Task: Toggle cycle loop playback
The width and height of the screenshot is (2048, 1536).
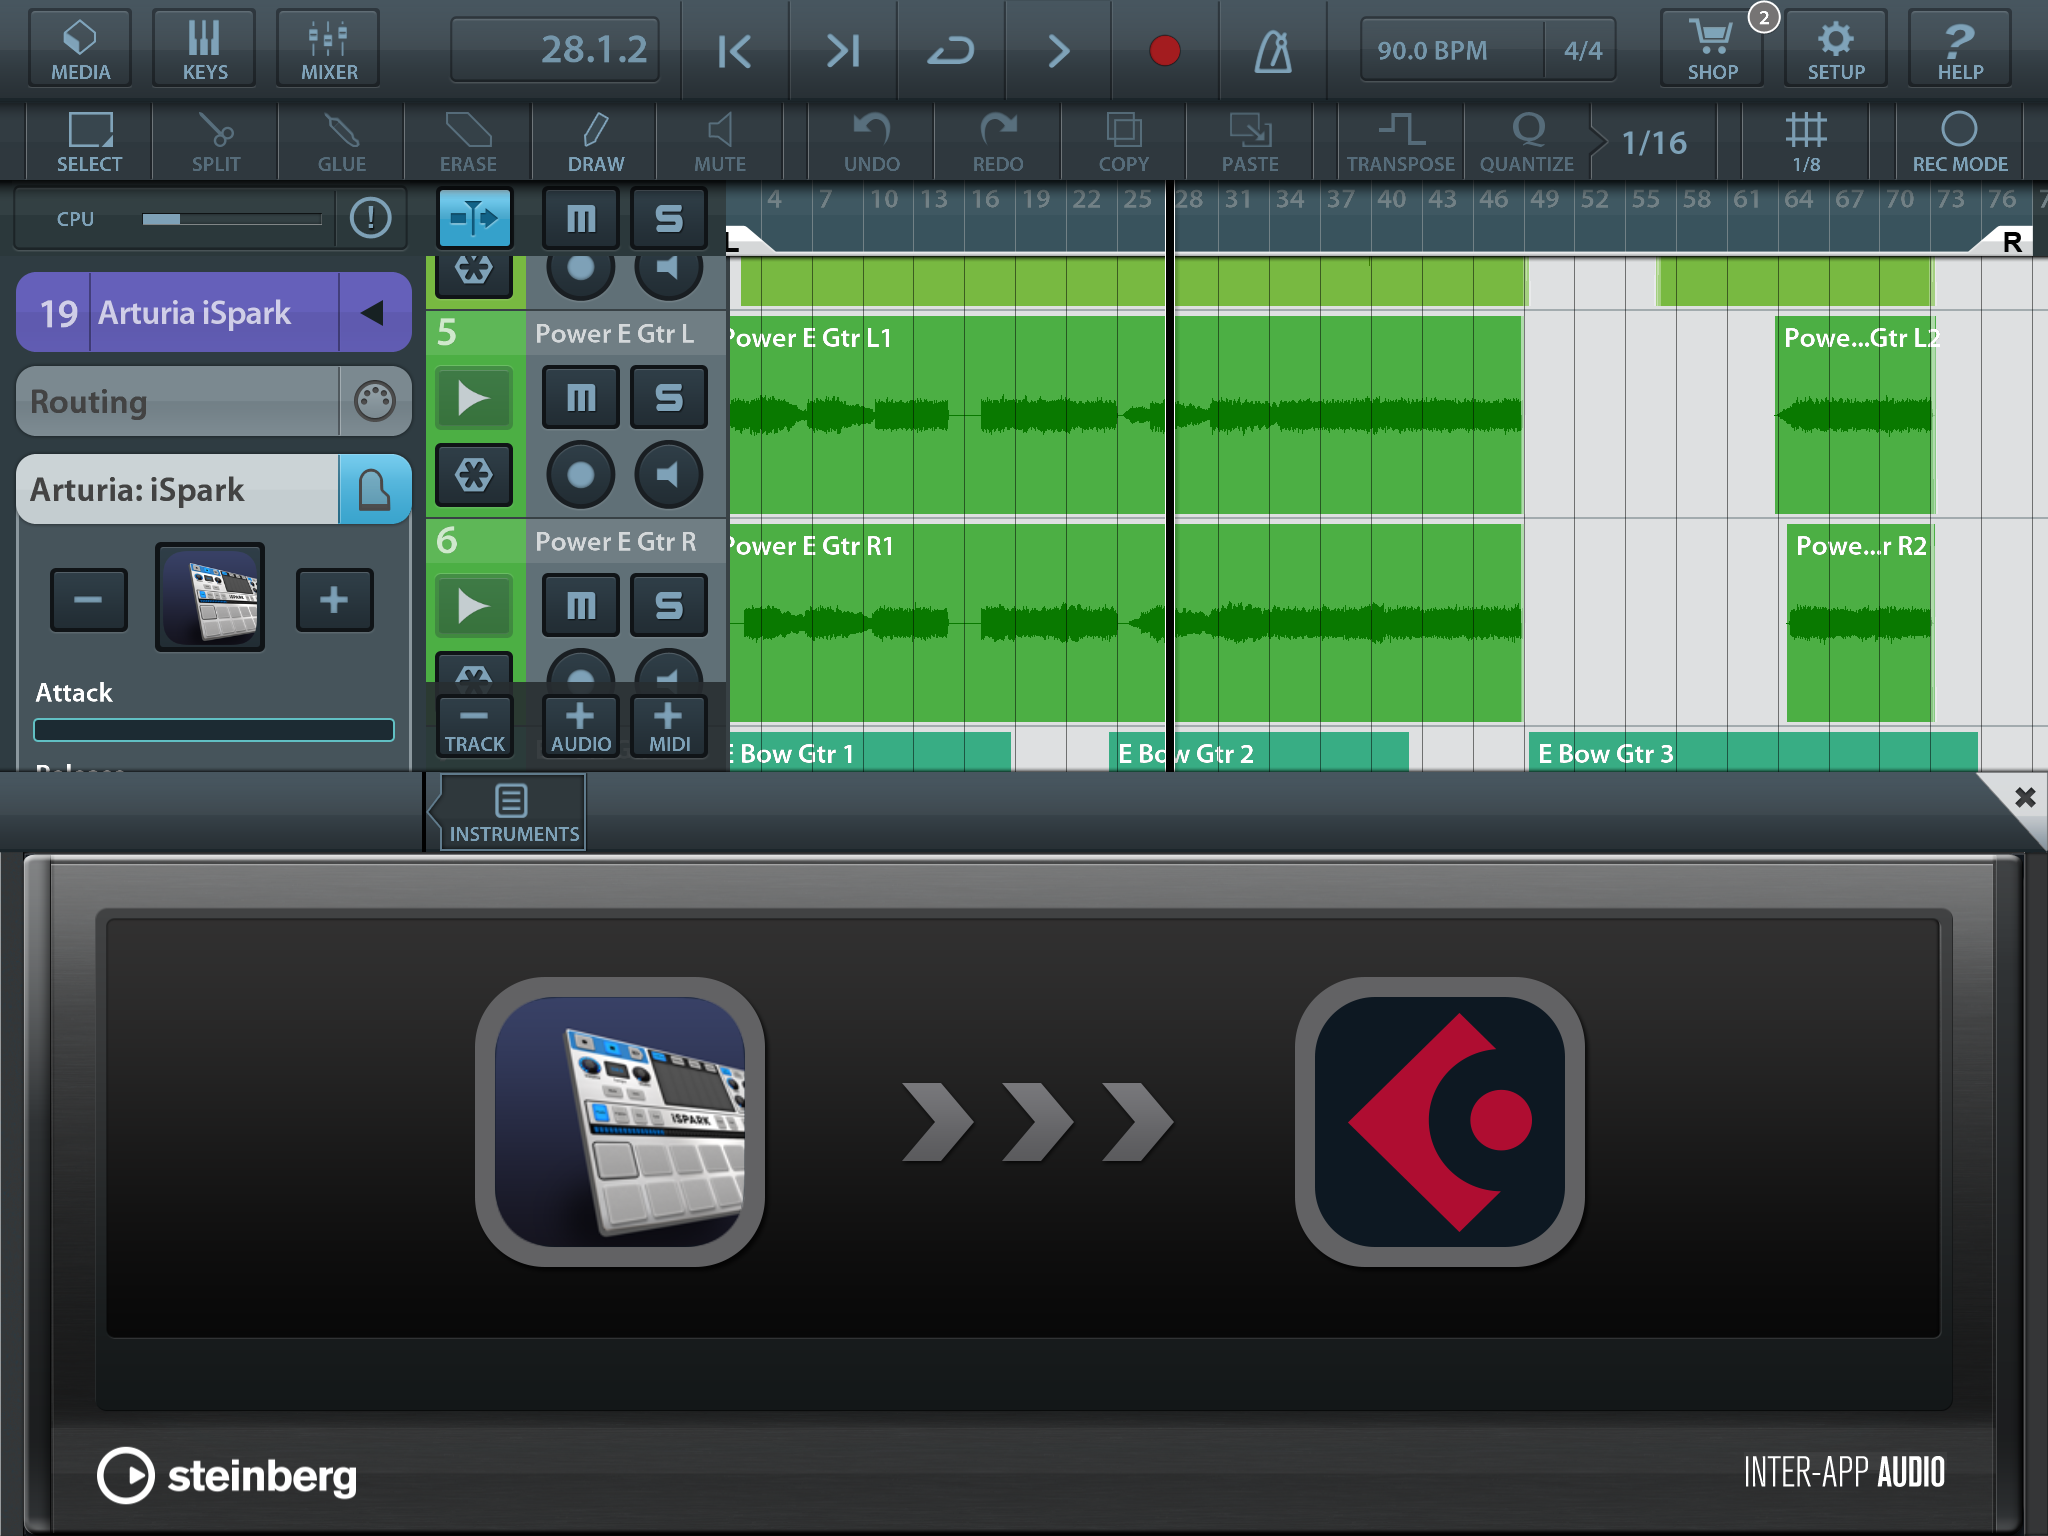Action: click(x=951, y=50)
